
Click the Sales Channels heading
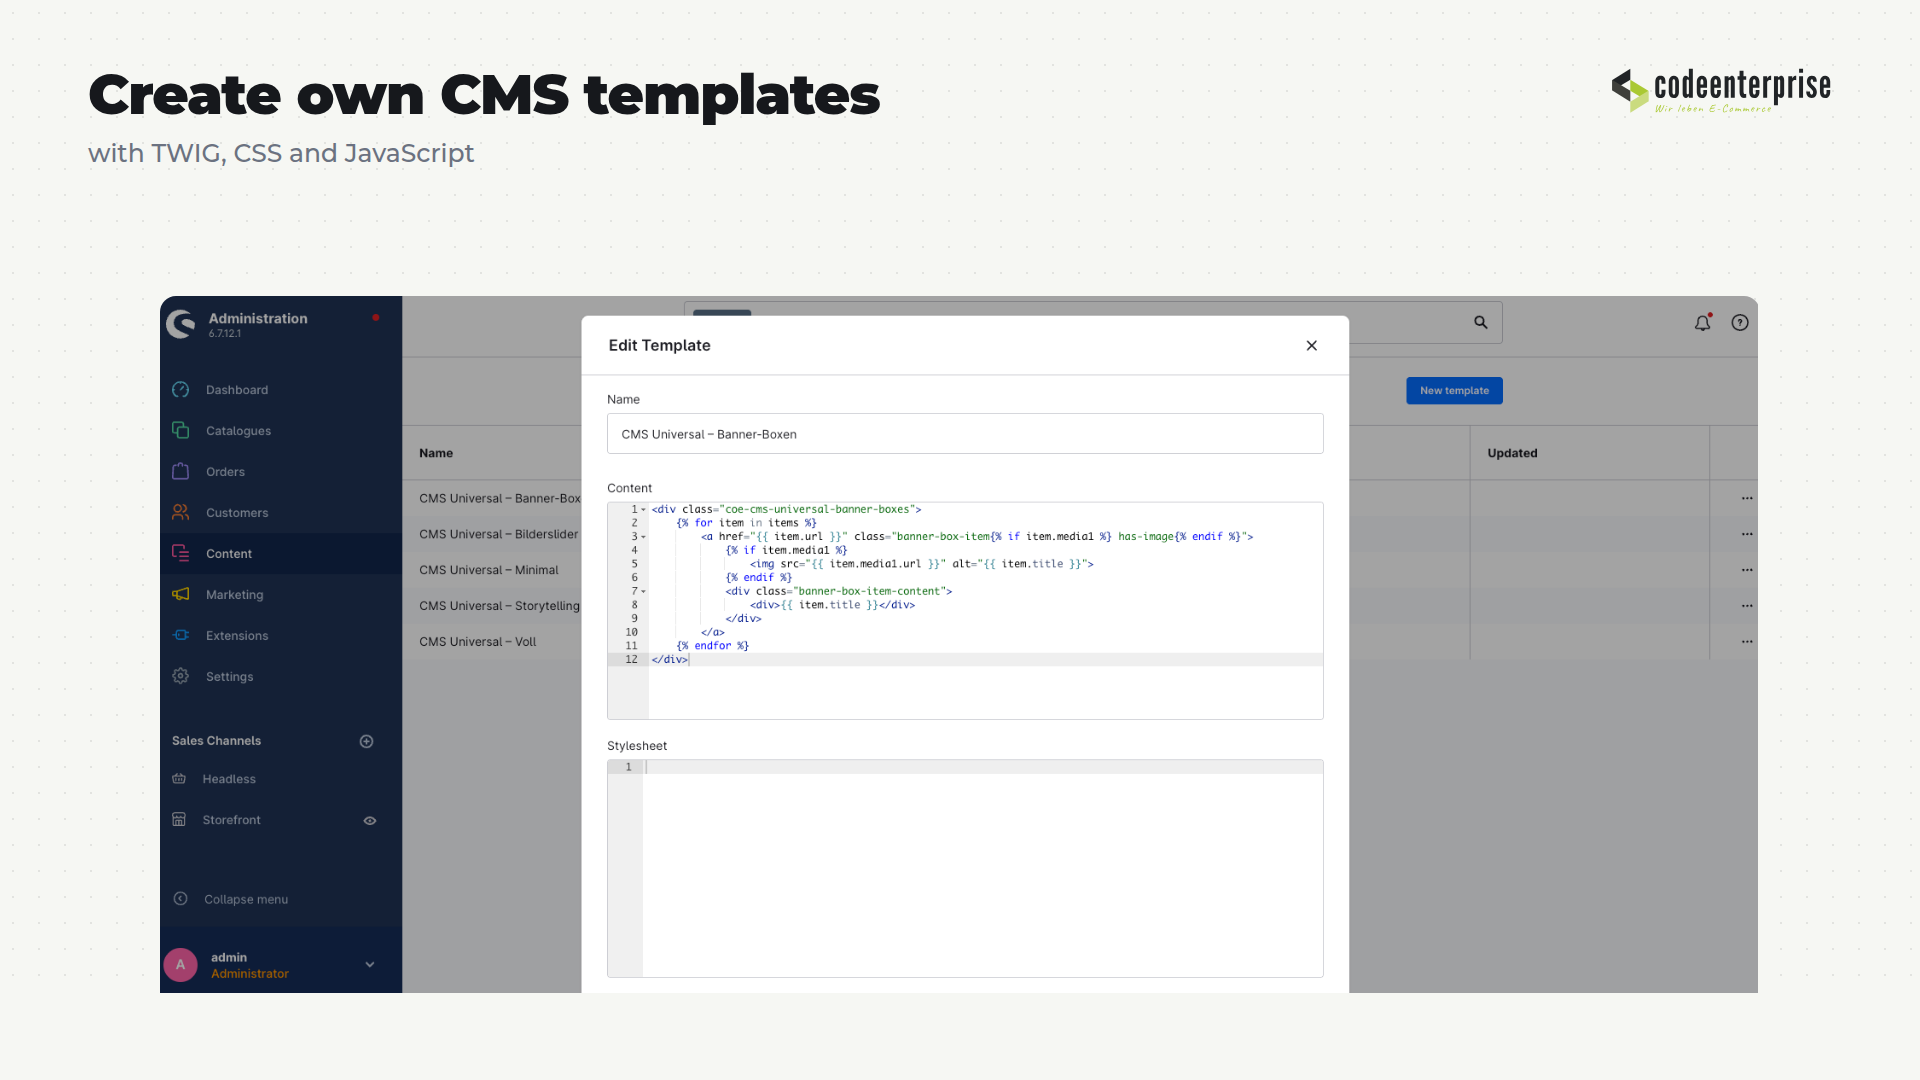coord(216,741)
